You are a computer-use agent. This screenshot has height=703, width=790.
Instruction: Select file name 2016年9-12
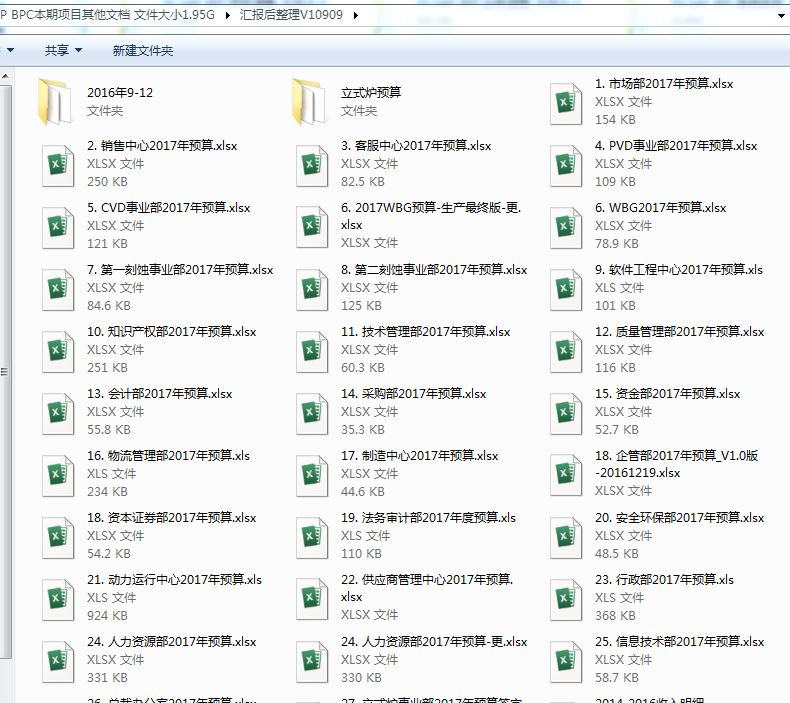pyautogui.click(x=120, y=93)
